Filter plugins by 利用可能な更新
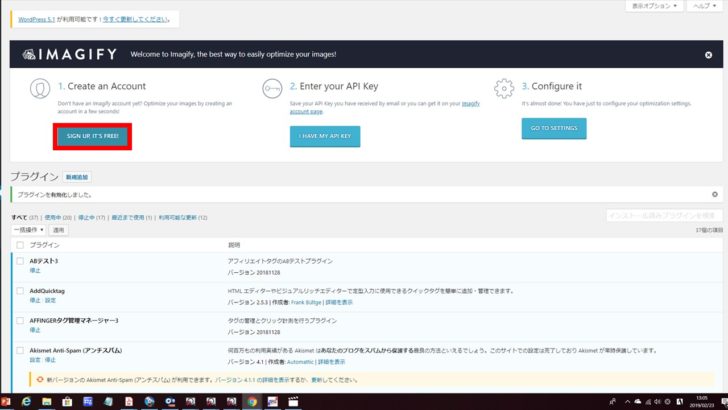 tap(178, 217)
